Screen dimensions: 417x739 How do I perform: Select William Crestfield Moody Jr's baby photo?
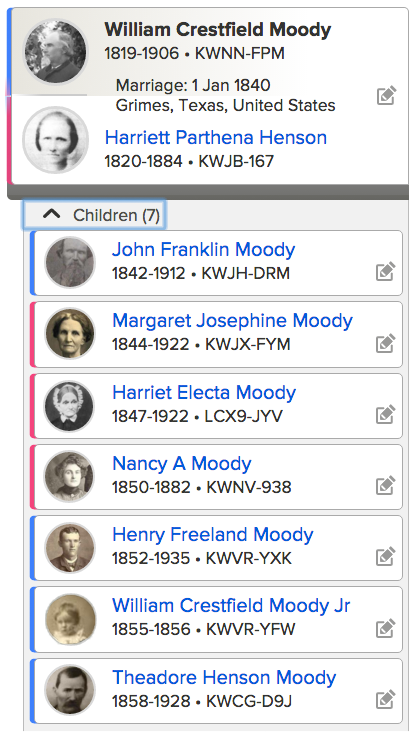point(70,619)
